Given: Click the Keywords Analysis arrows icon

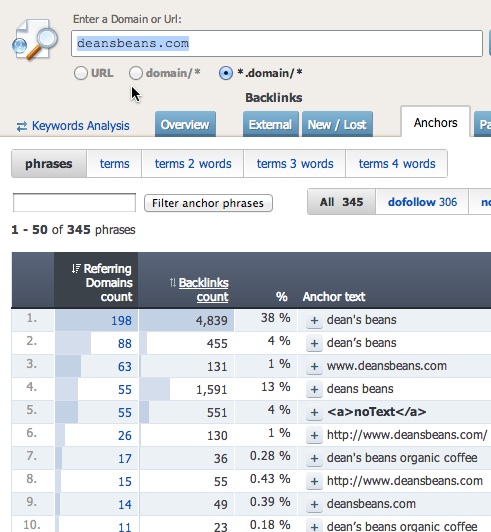Looking at the screenshot, I should tap(22, 127).
